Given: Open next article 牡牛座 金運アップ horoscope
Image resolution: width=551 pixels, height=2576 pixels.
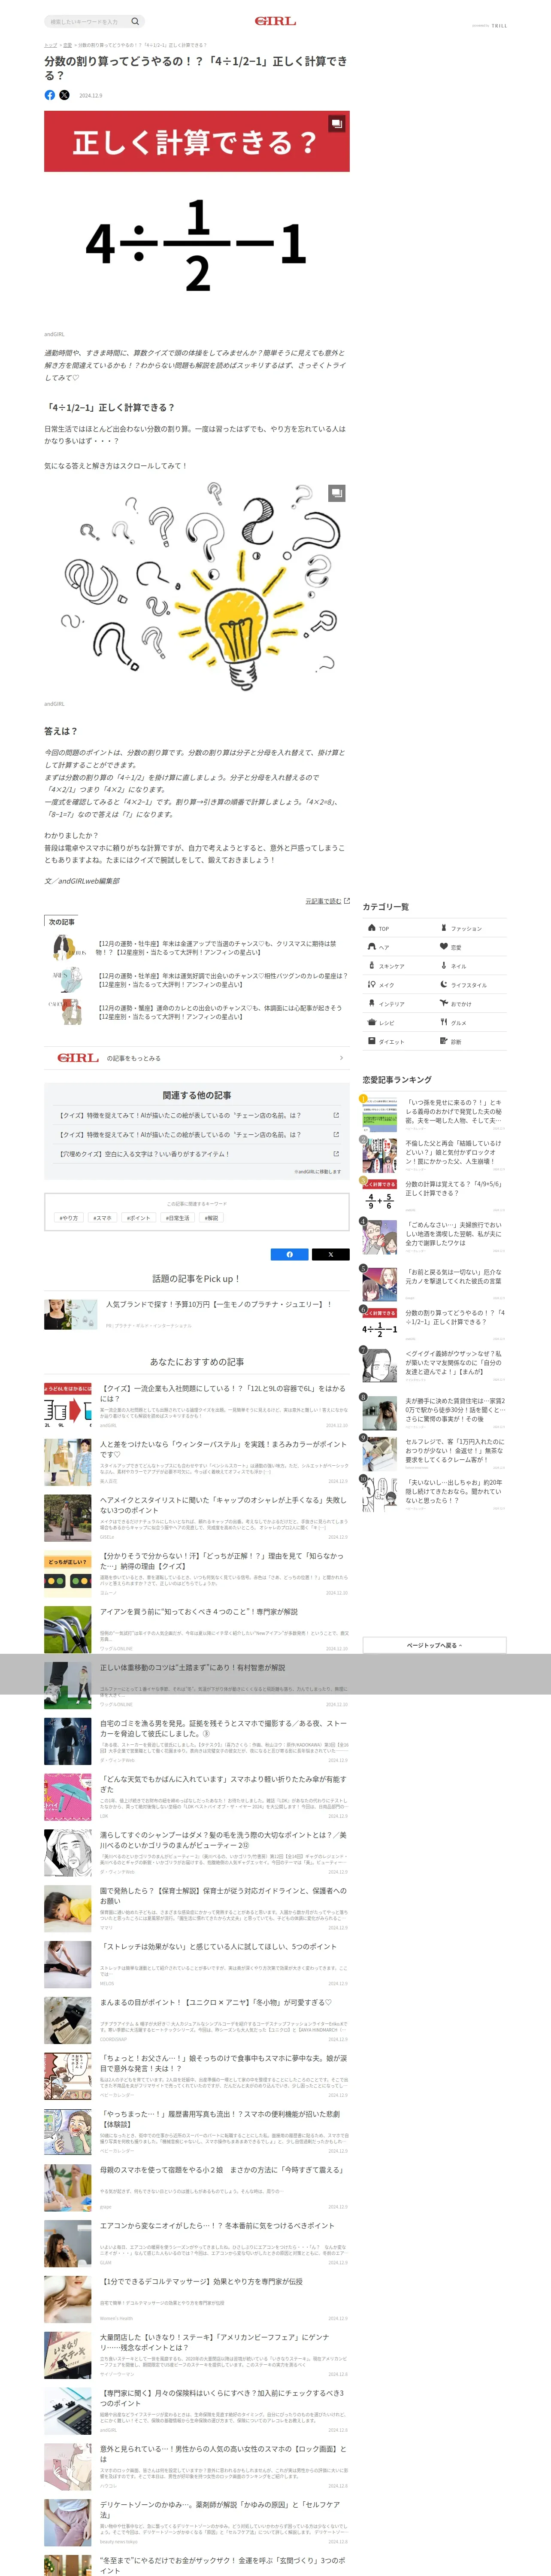Looking at the screenshot, I should click(x=197, y=948).
